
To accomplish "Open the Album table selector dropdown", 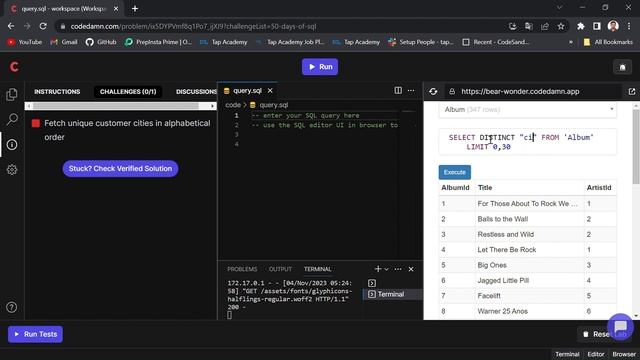I will coord(527,109).
